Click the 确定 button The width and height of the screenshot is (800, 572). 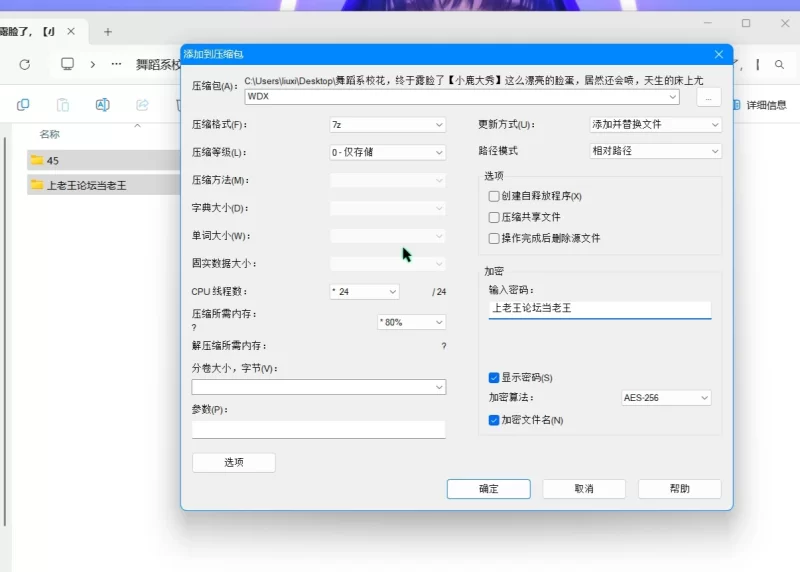pos(488,489)
